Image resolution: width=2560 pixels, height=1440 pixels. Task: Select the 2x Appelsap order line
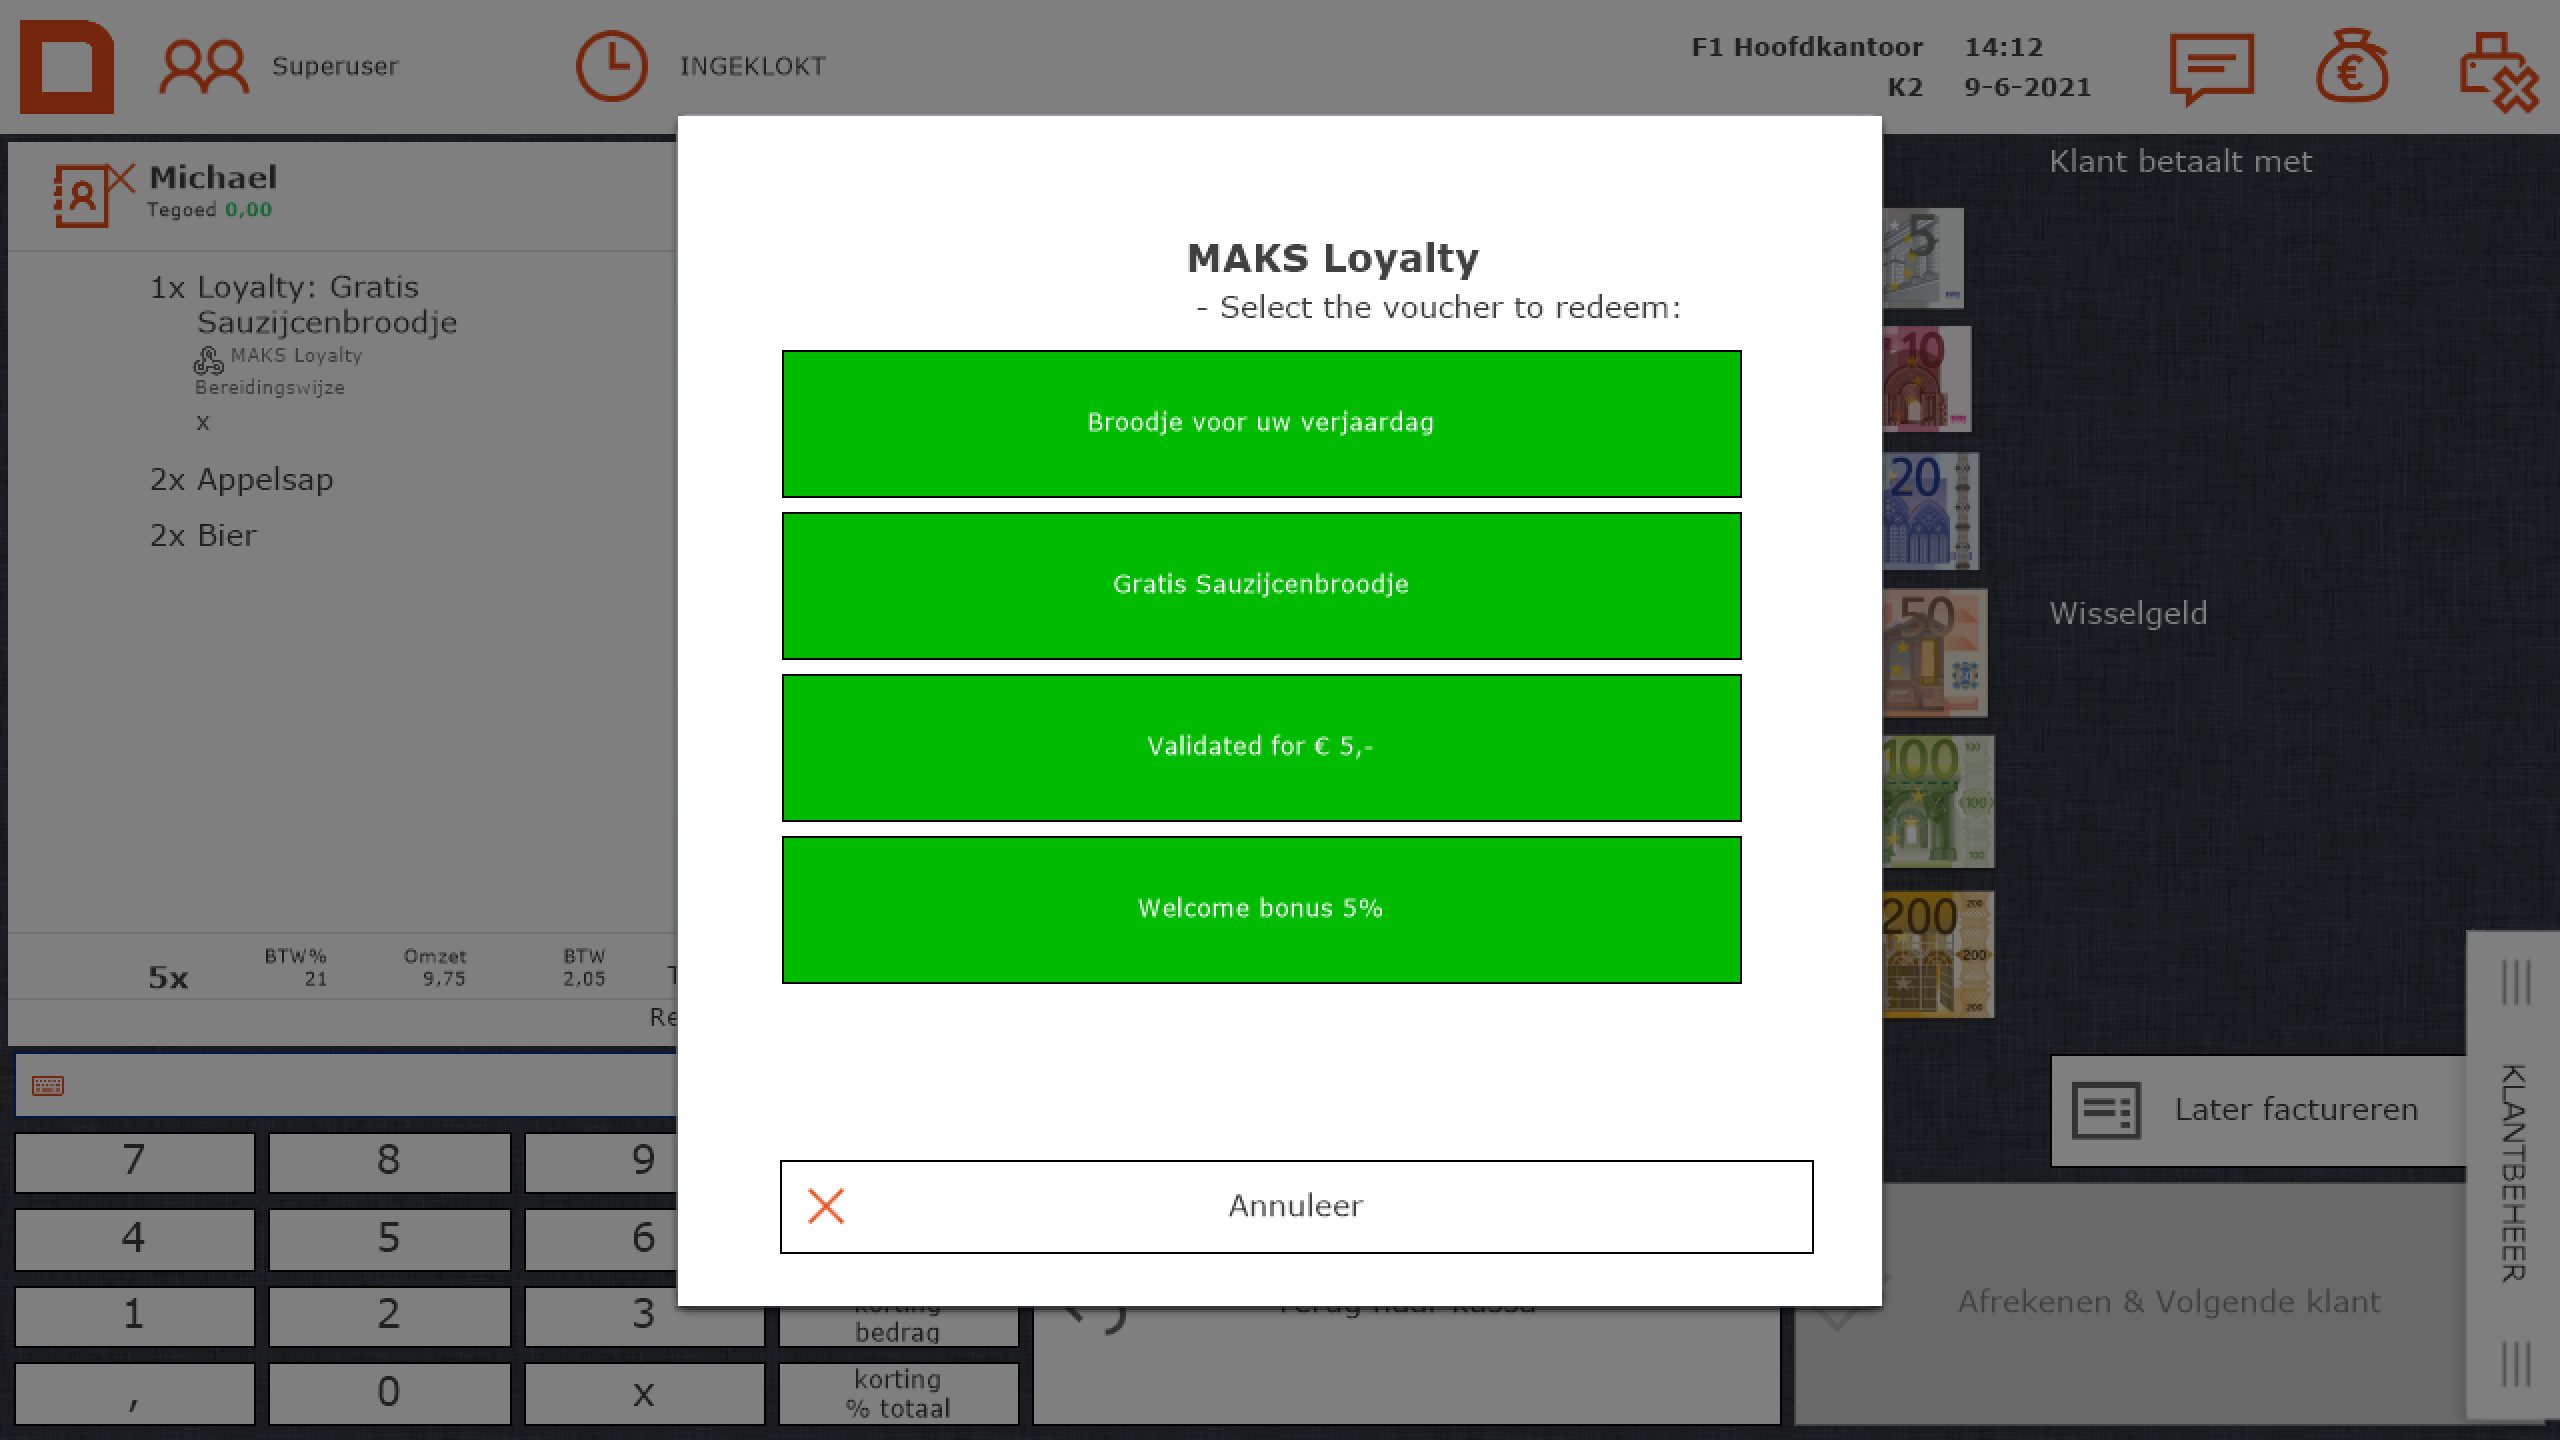242,480
